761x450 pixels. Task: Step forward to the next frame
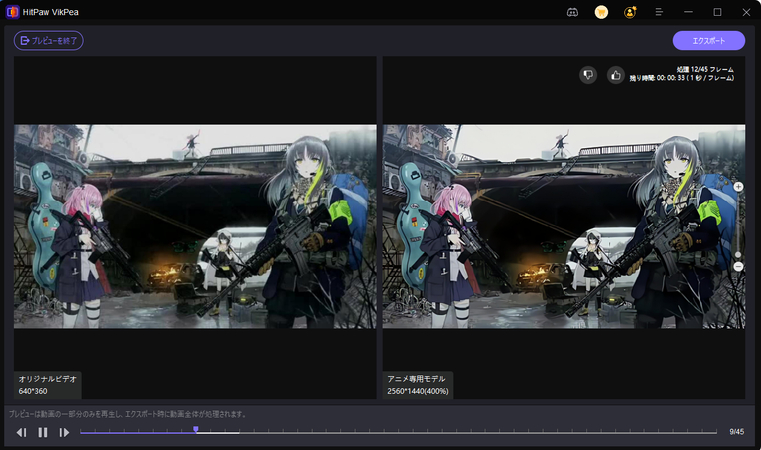click(x=64, y=432)
